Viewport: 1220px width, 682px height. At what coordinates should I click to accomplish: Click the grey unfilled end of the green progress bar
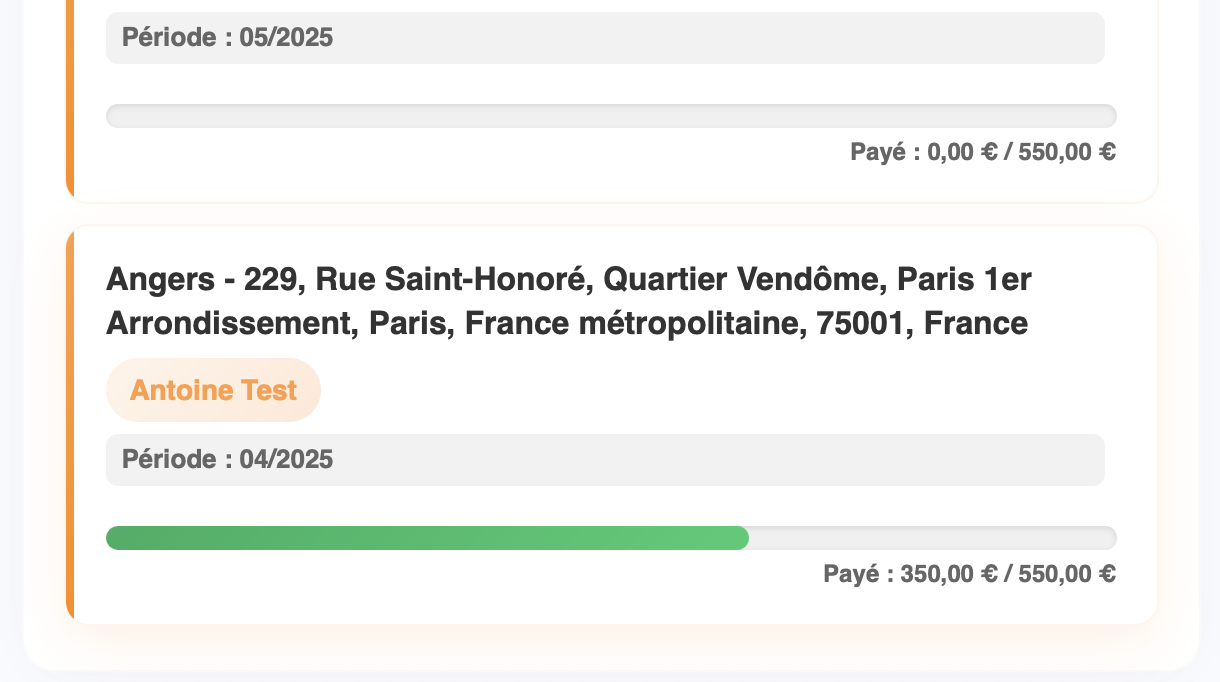(932, 538)
